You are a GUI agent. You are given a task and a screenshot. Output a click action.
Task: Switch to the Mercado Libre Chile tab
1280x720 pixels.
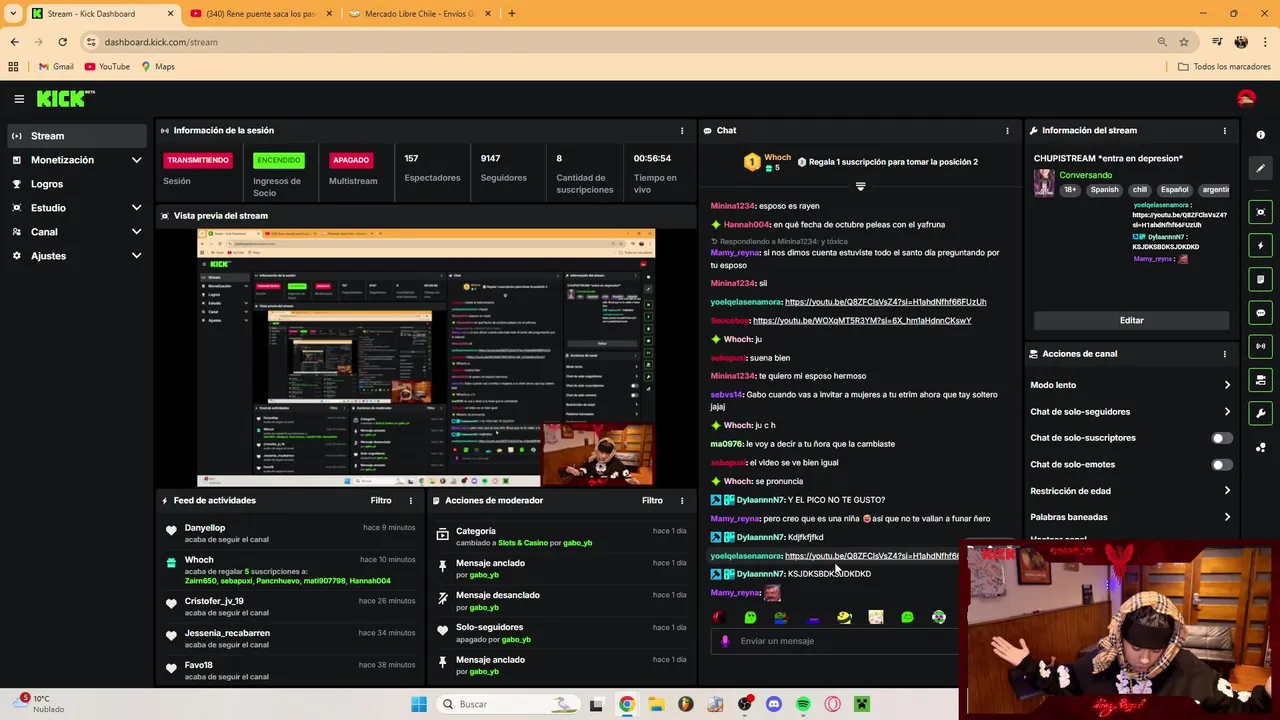418,14
